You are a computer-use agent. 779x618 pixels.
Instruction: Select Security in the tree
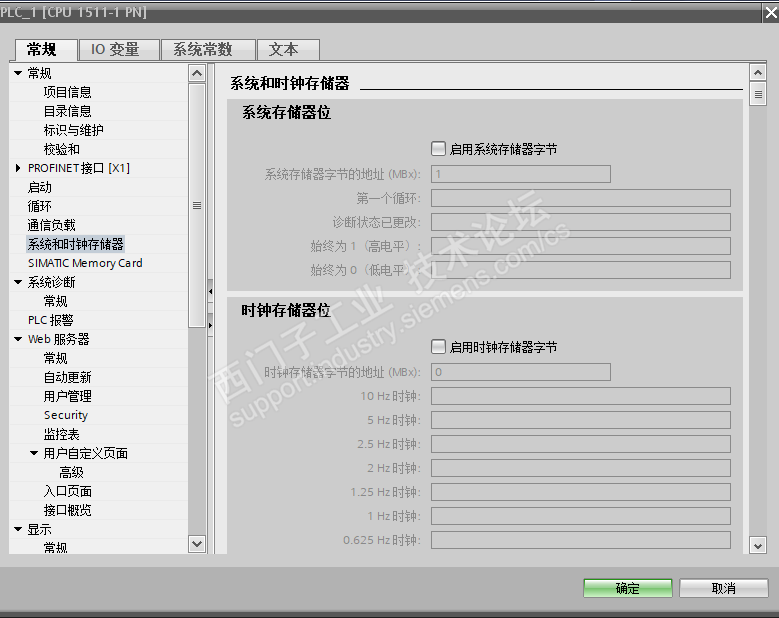pyautogui.click(x=66, y=415)
